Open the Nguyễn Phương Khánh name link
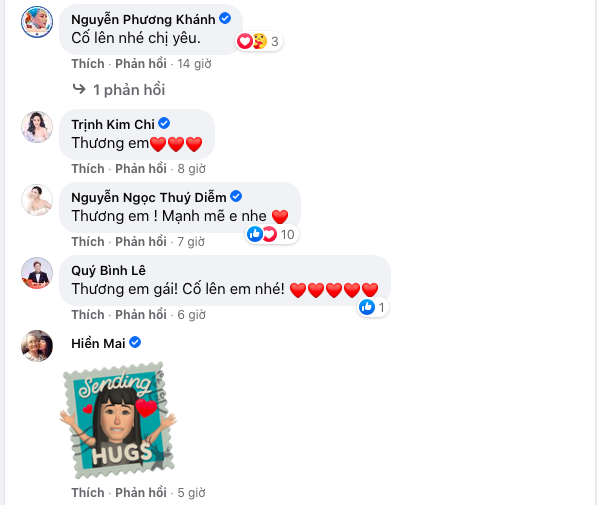The height and width of the screenshot is (505, 597). 143,19
